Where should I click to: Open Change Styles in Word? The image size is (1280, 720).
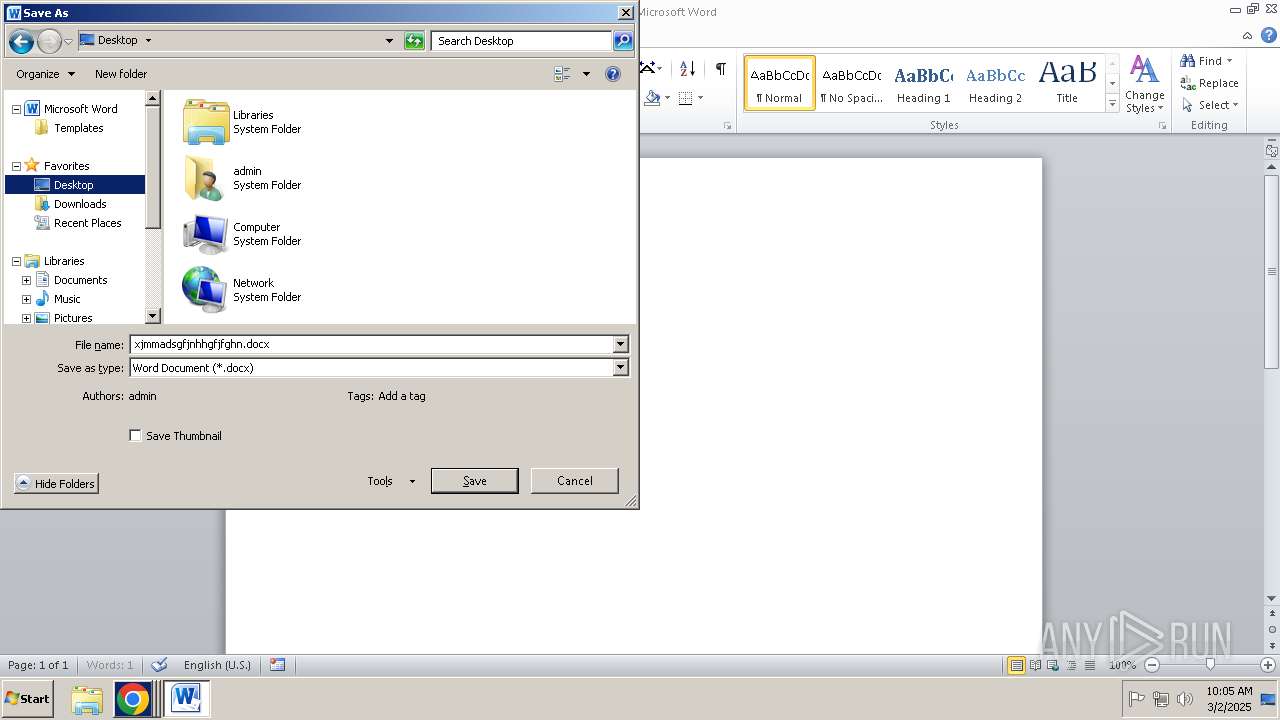click(1144, 85)
